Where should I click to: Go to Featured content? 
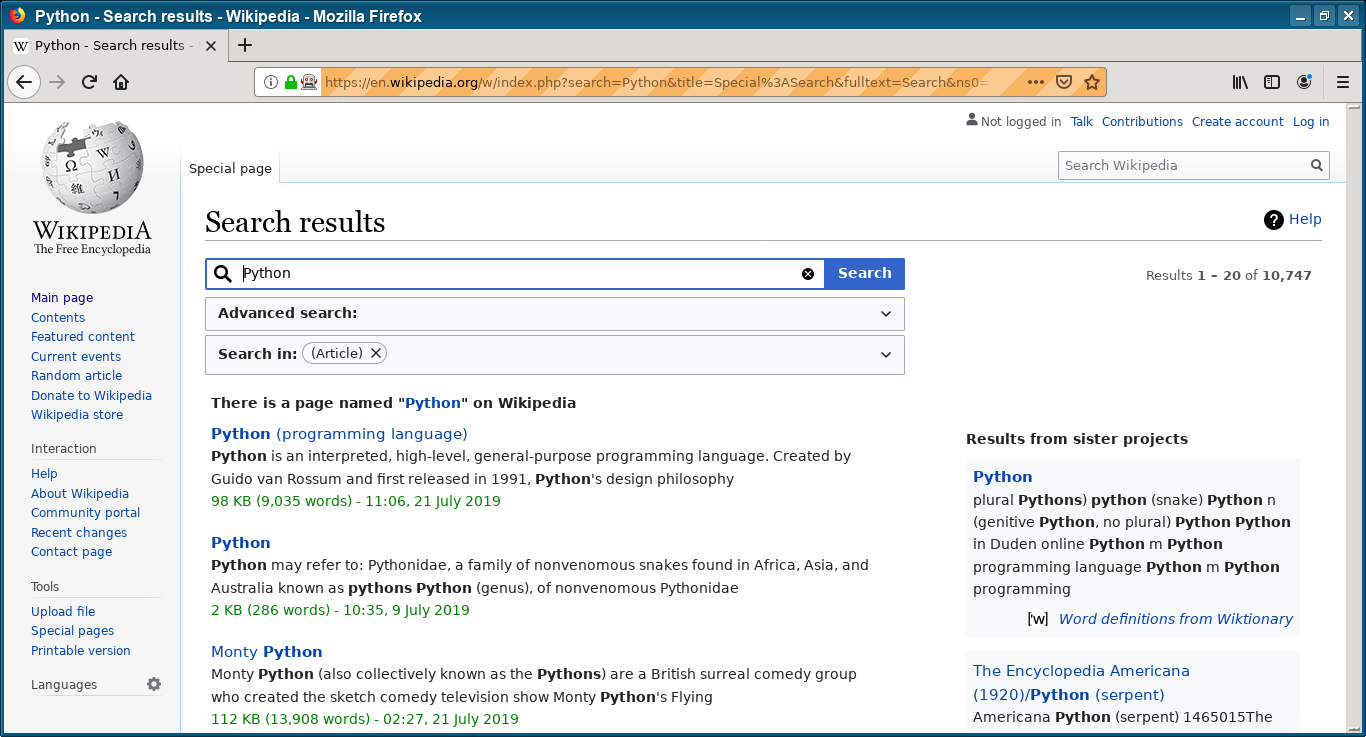point(83,337)
